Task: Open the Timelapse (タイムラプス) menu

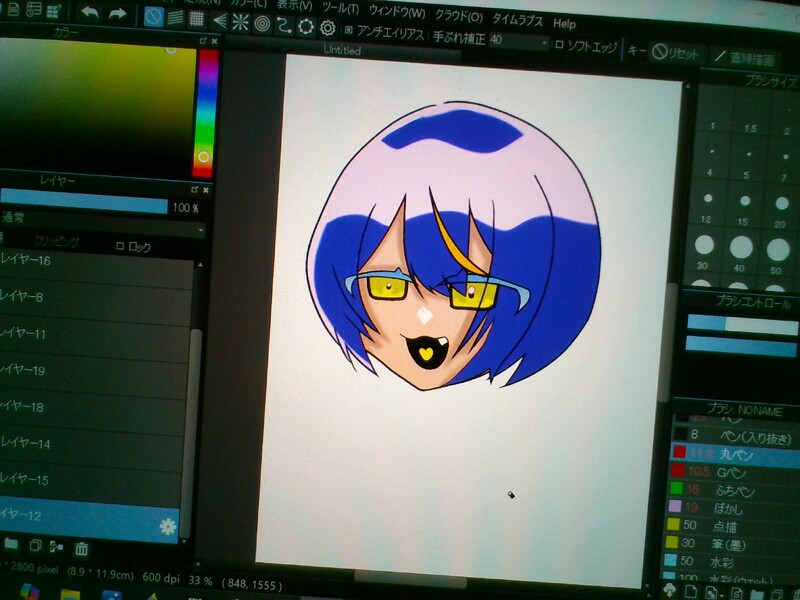Action: [x=517, y=20]
